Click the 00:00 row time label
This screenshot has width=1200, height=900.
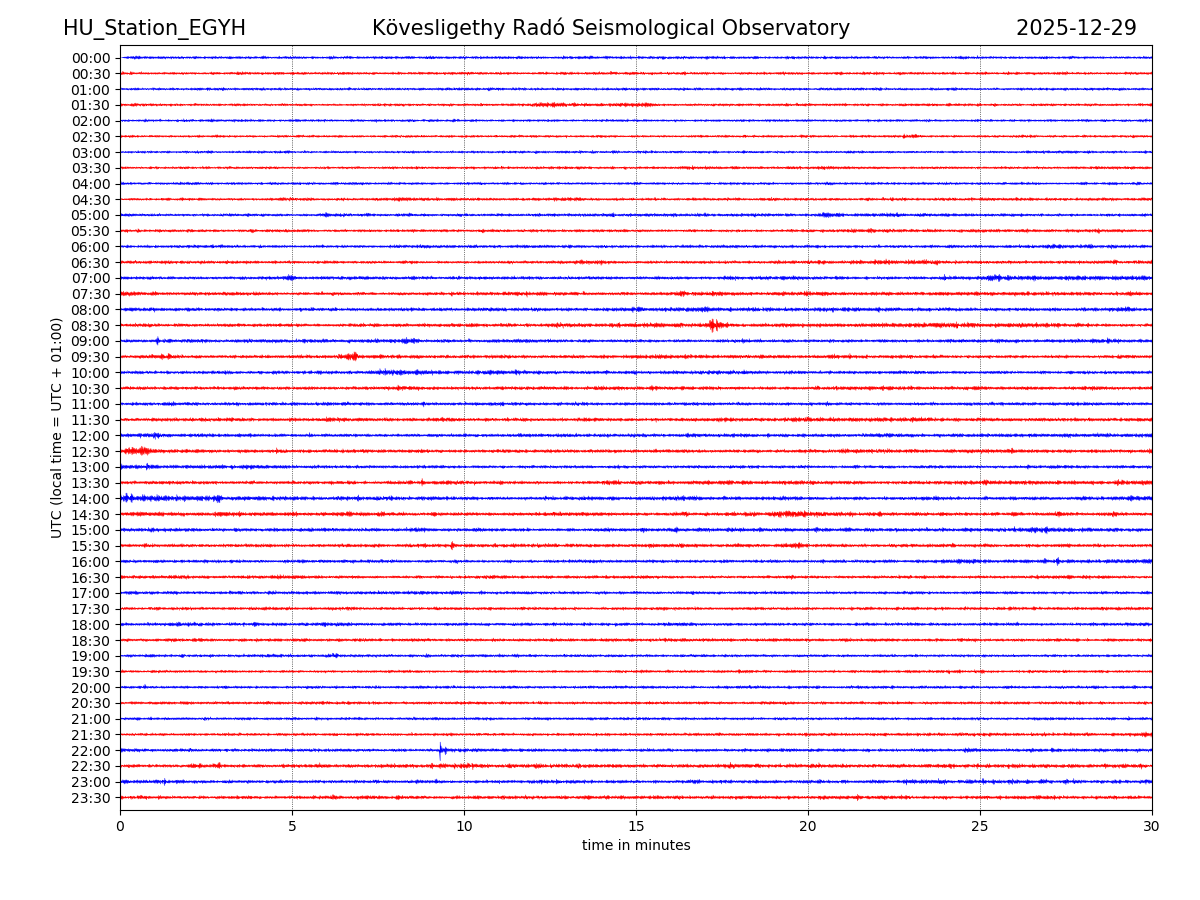click(x=90, y=58)
